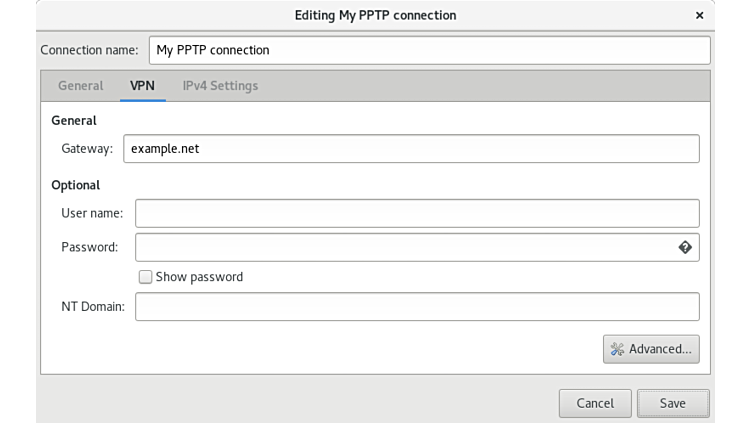The width and height of the screenshot is (752, 423).
Task: Close the Editing My PPTP connection dialog
Action: pos(699,15)
